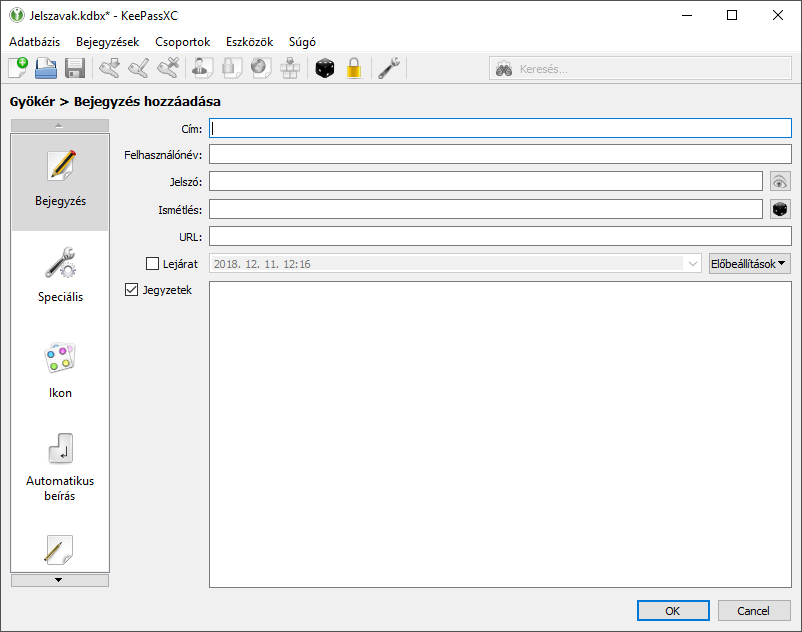Open database via the folder icon
This screenshot has height=632, width=802.
46,68
